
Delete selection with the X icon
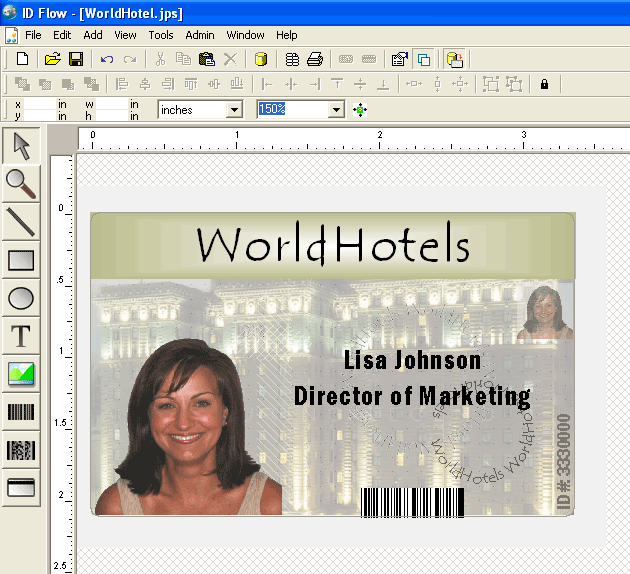(230, 59)
